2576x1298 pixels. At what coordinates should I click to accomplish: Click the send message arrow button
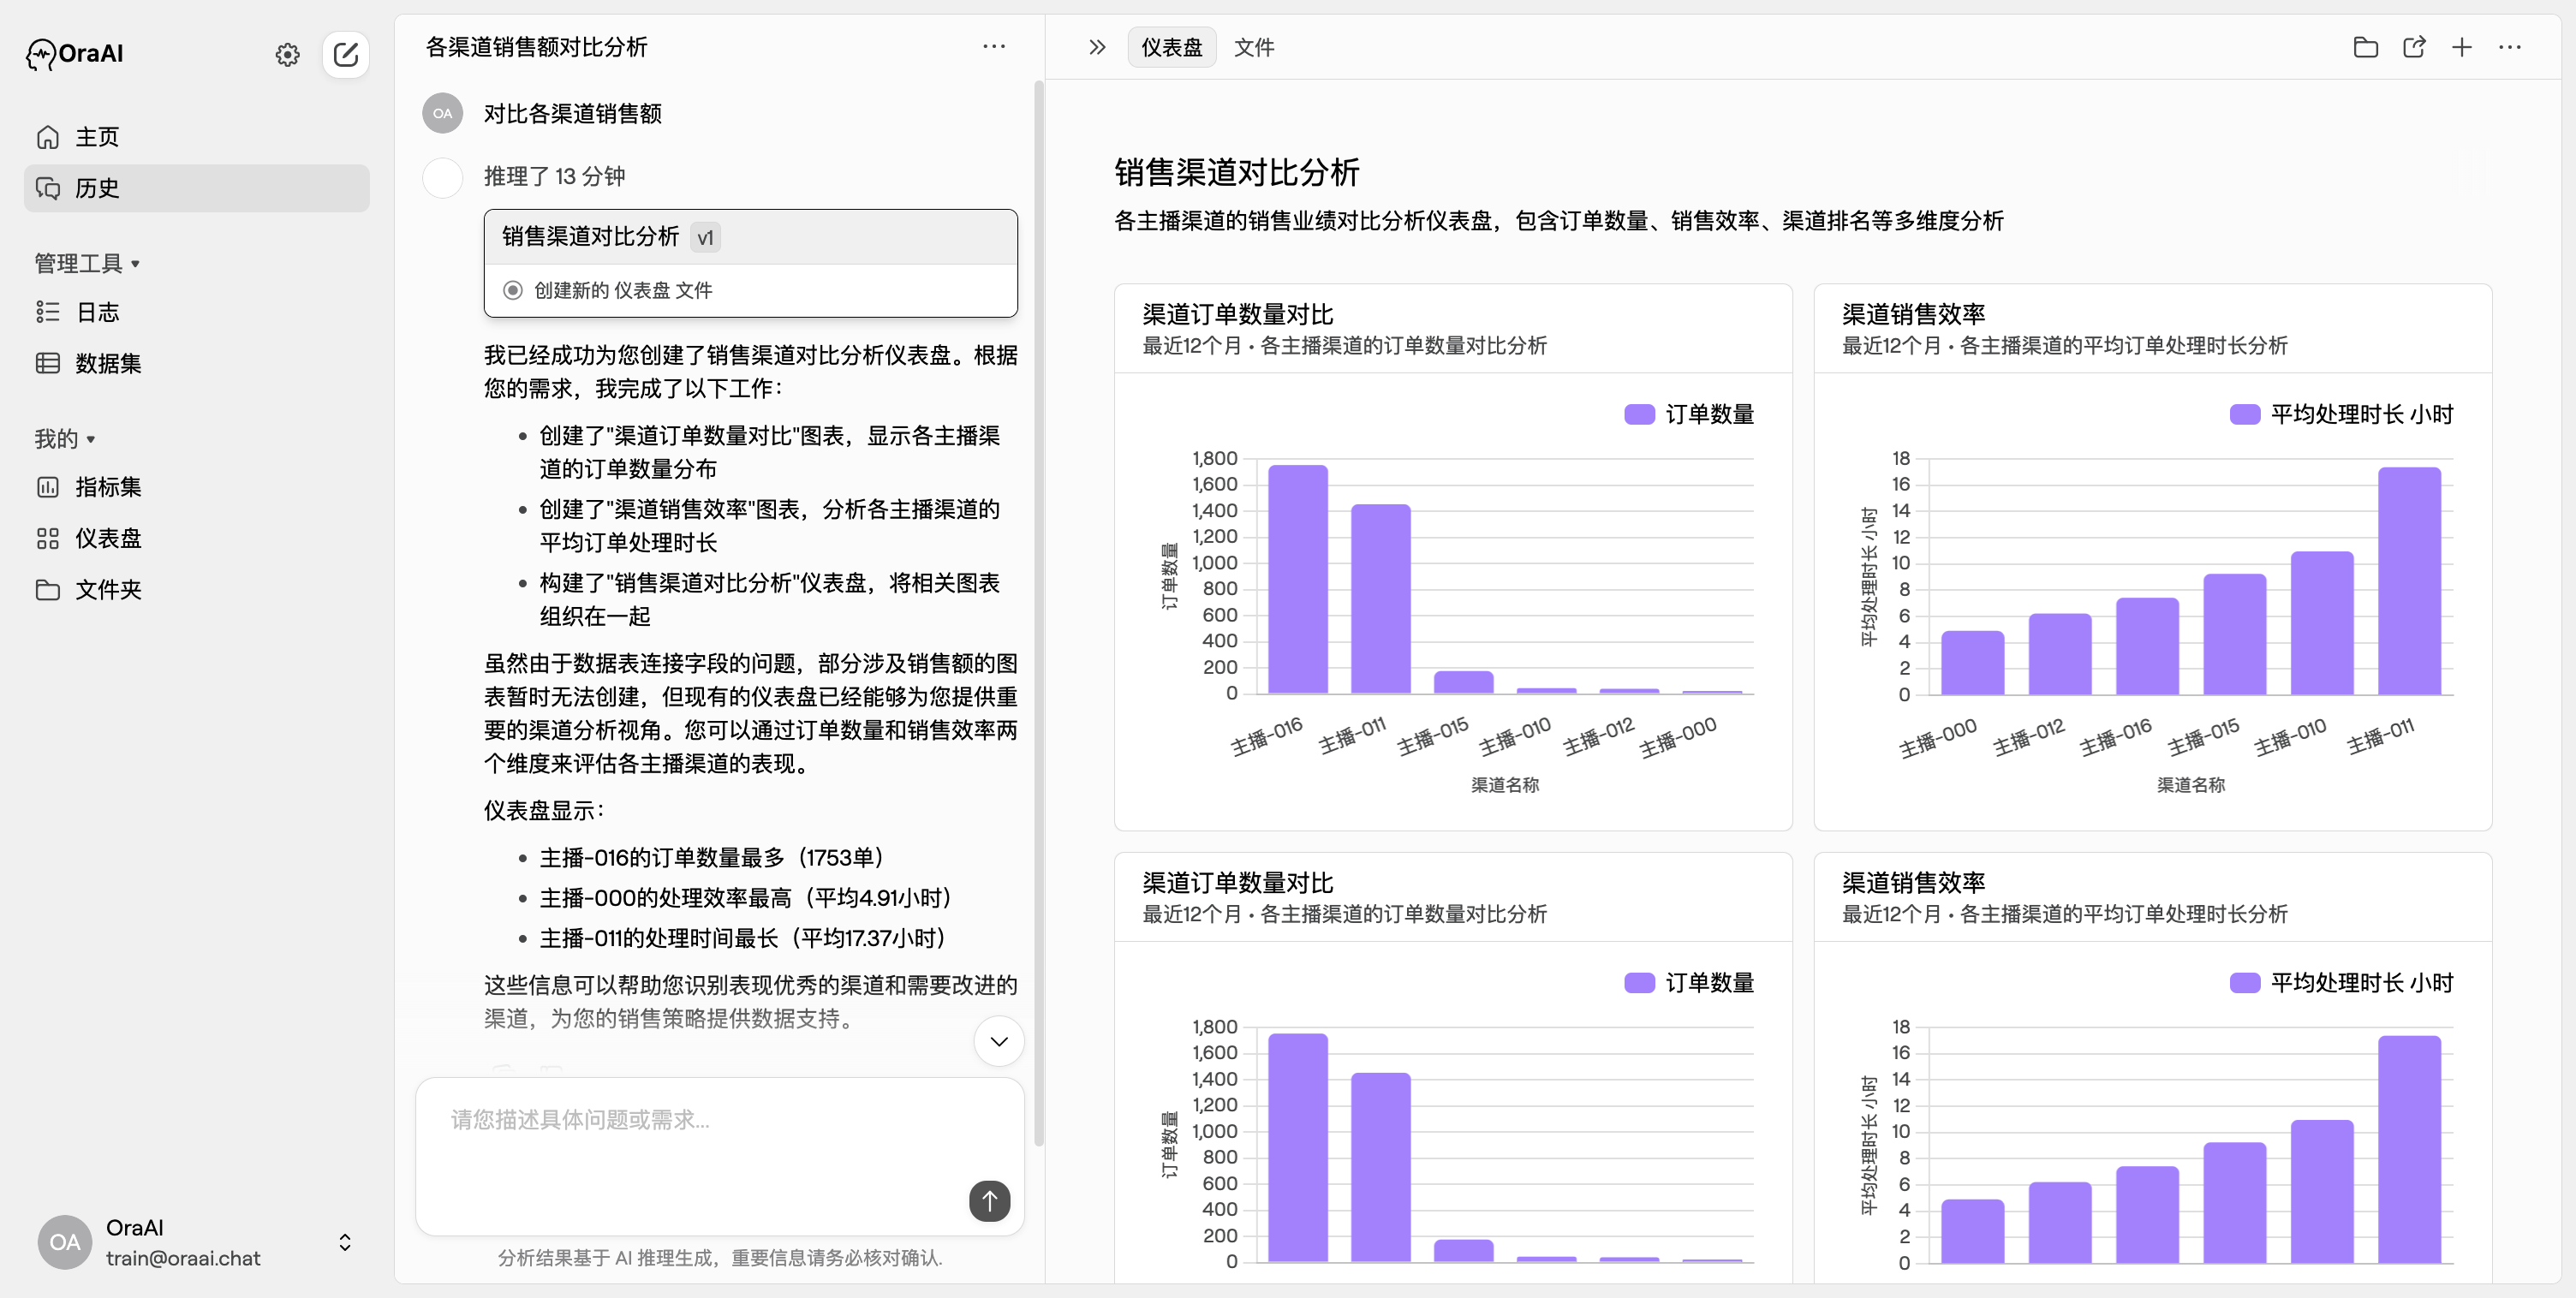pos(989,1201)
